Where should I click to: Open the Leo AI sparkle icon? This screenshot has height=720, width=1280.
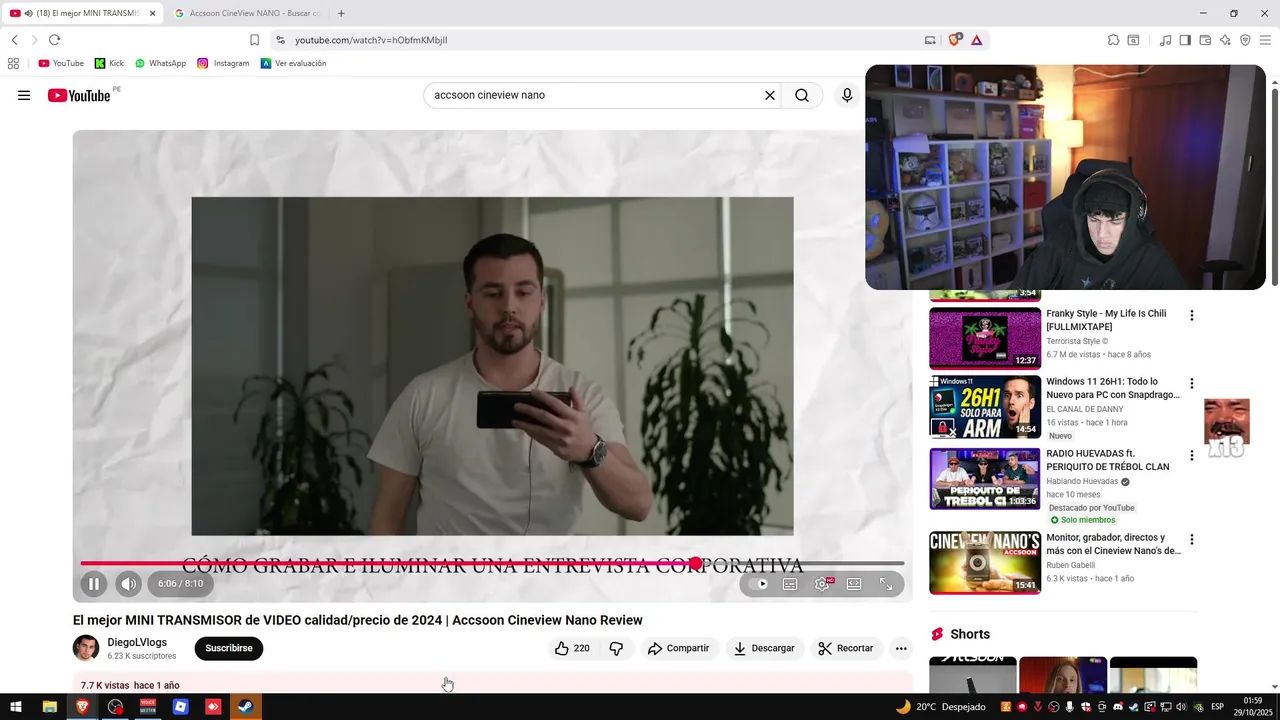tap(1225, 40)
